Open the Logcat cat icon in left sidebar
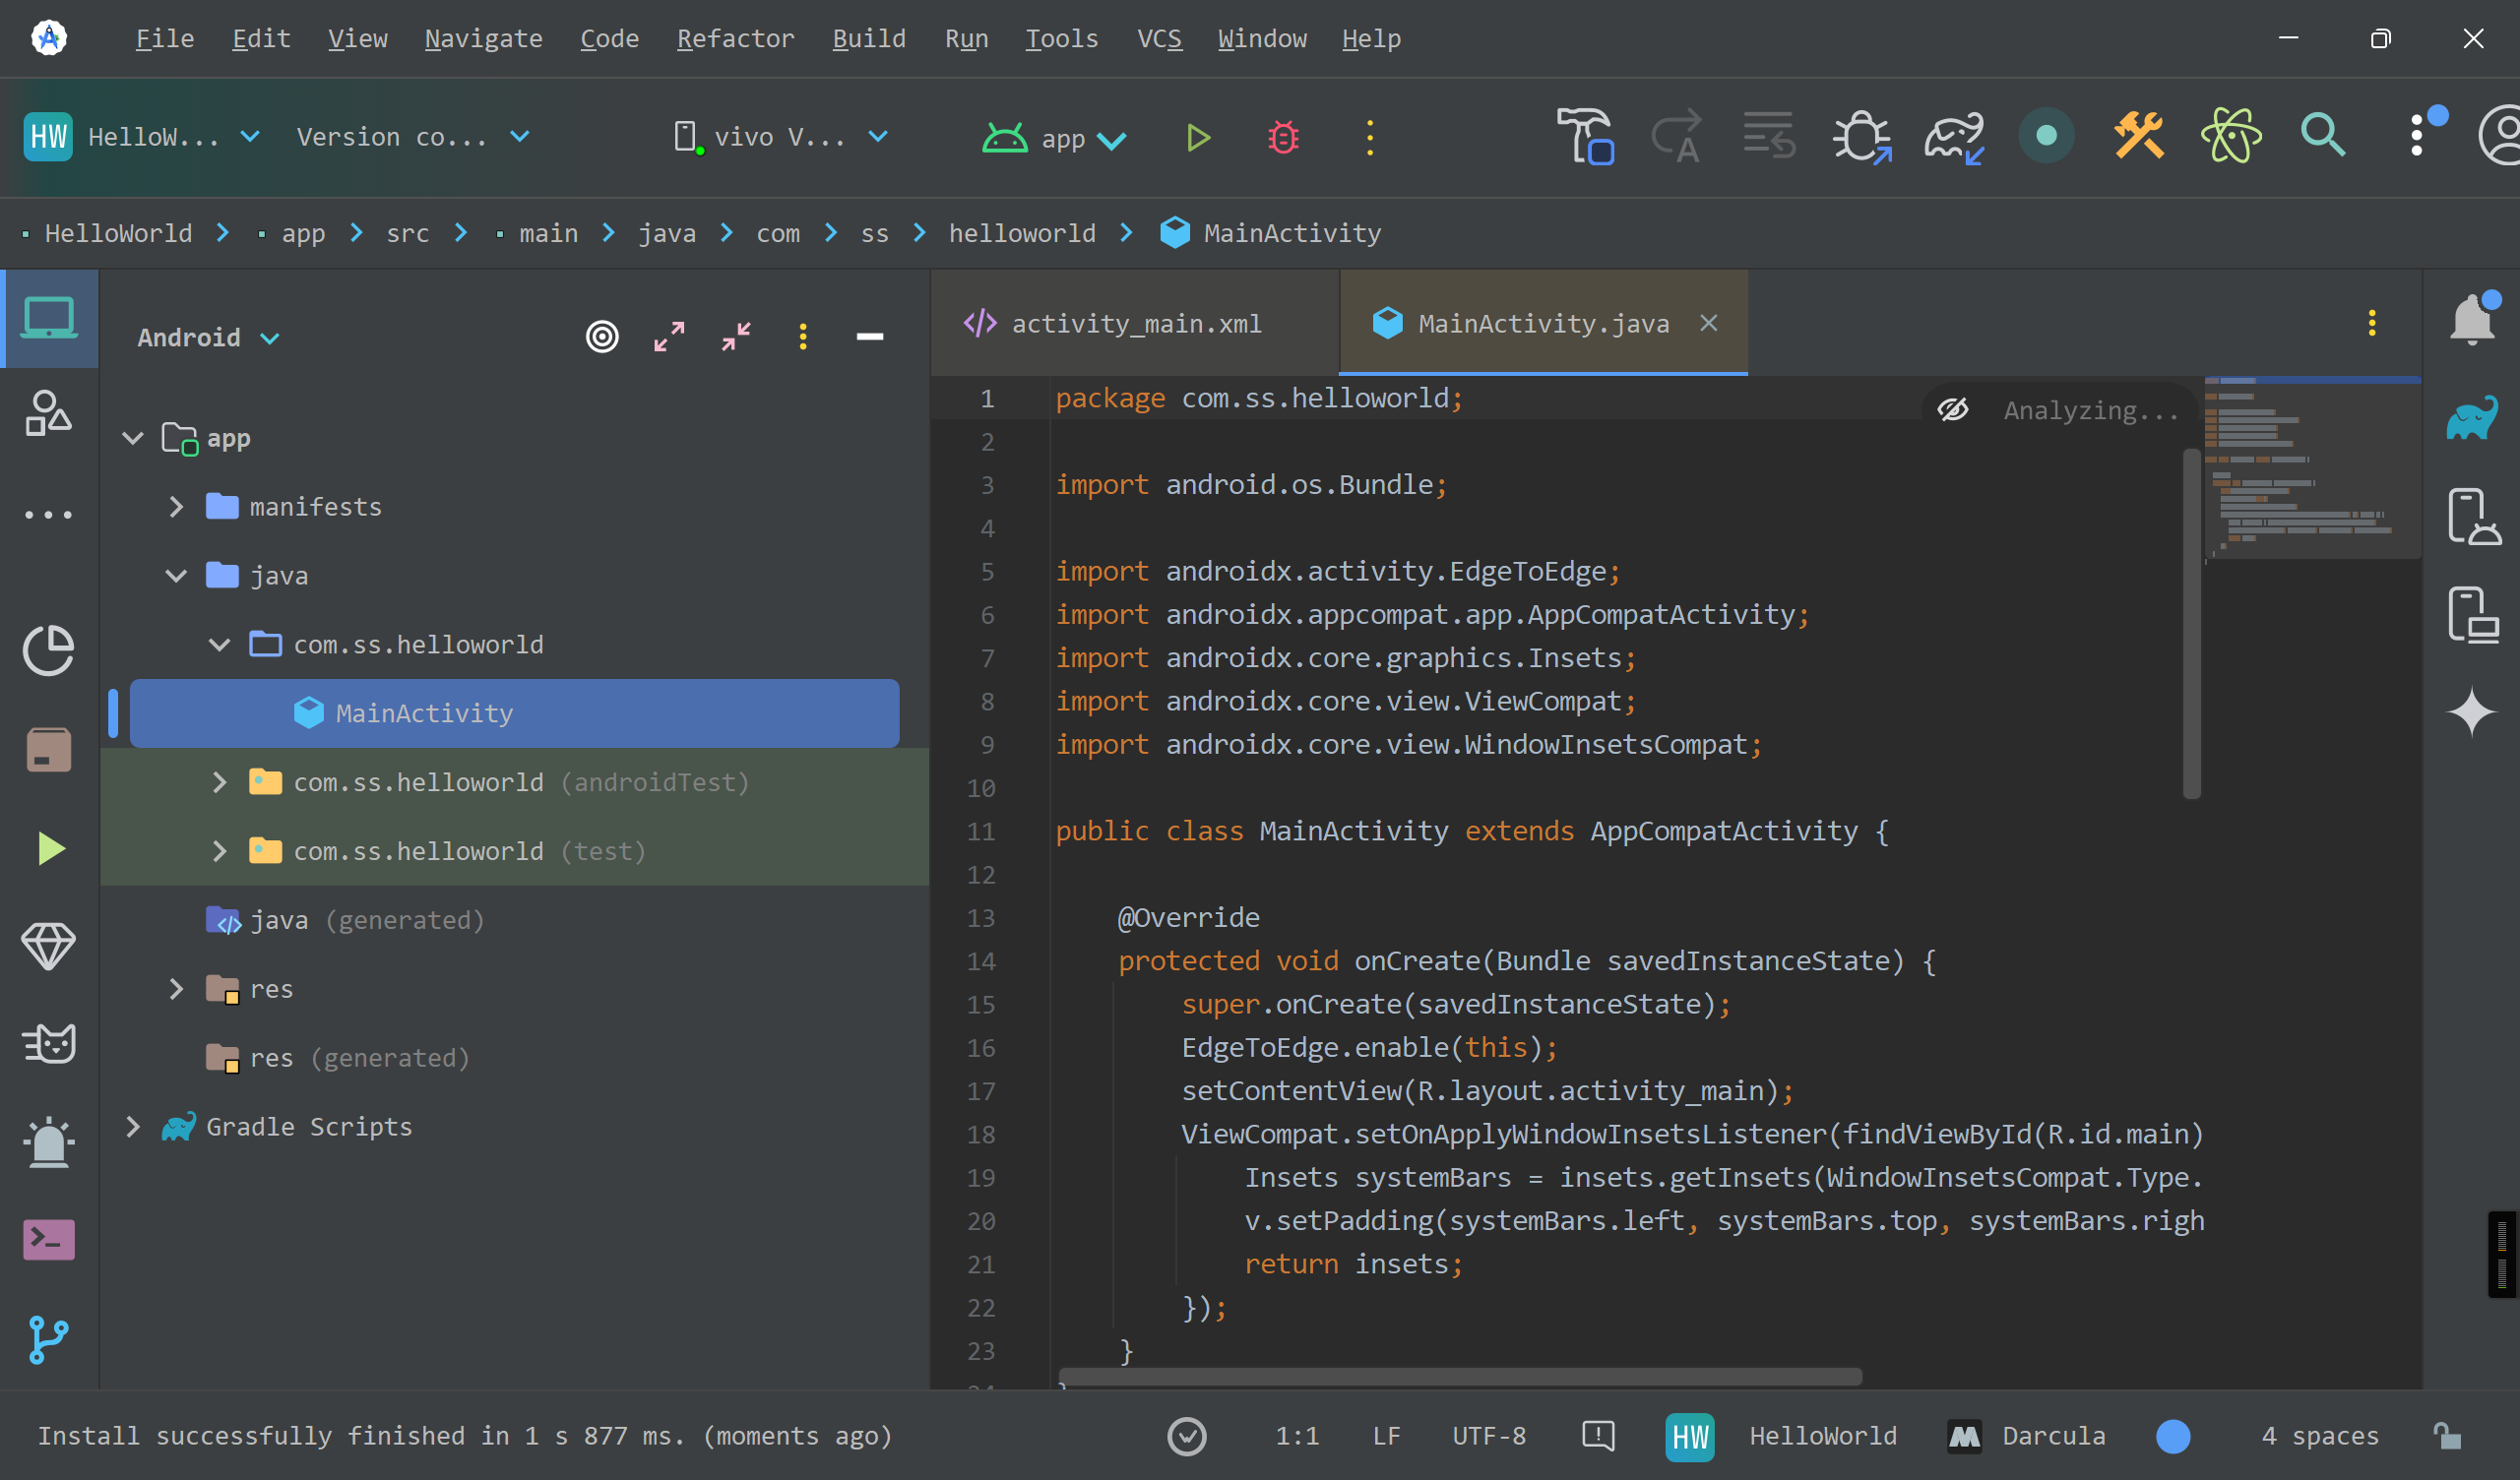Screen dimensions: 2520x1480 [49, 1043]
